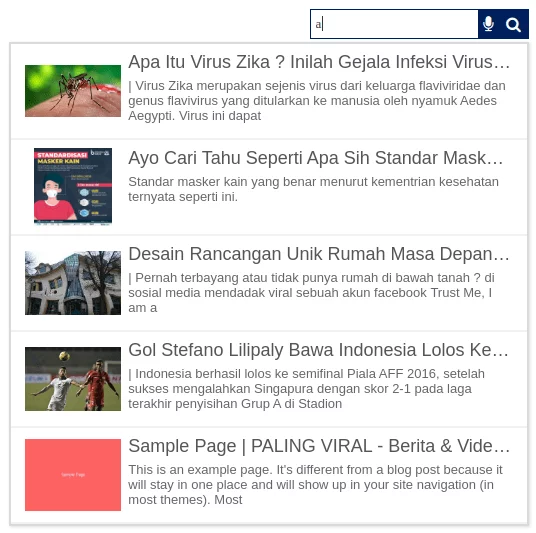
Task: Click the microphone voice search icon
Action: [x=488, y=24]
